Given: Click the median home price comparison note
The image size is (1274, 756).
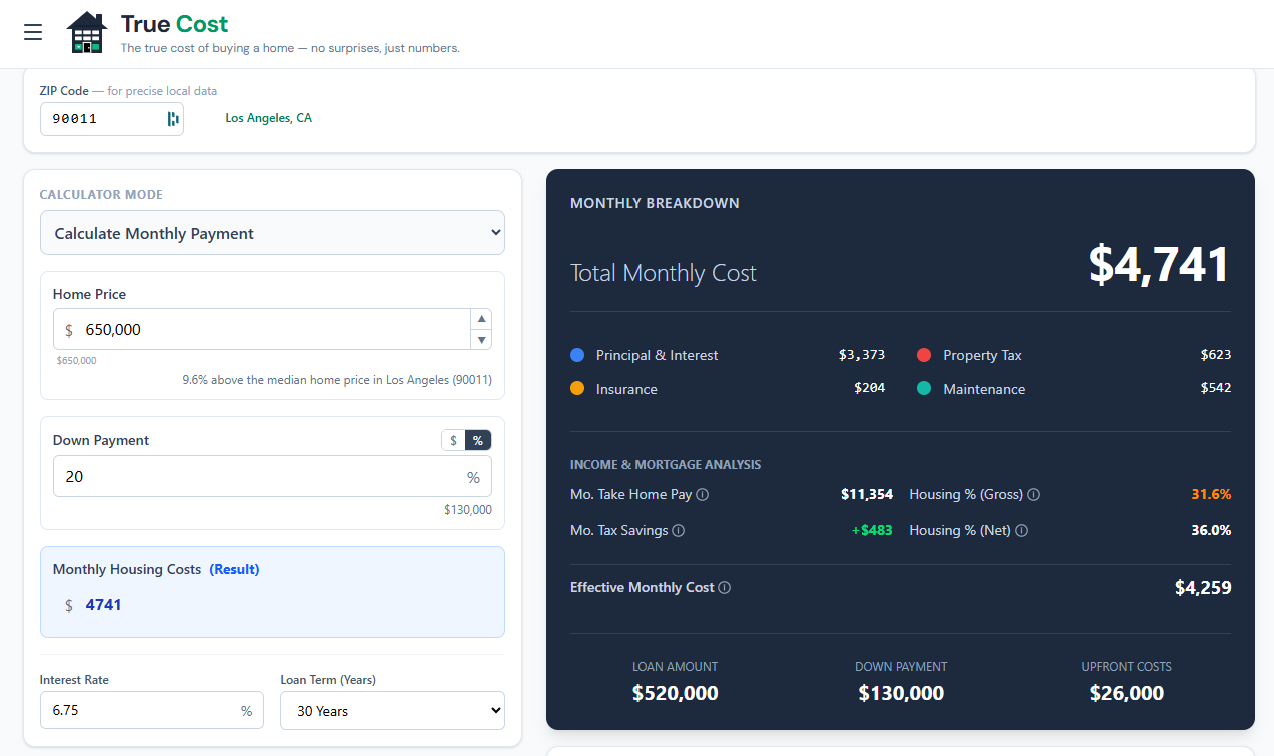Looking at the screenshot, I should coord(337,380).
